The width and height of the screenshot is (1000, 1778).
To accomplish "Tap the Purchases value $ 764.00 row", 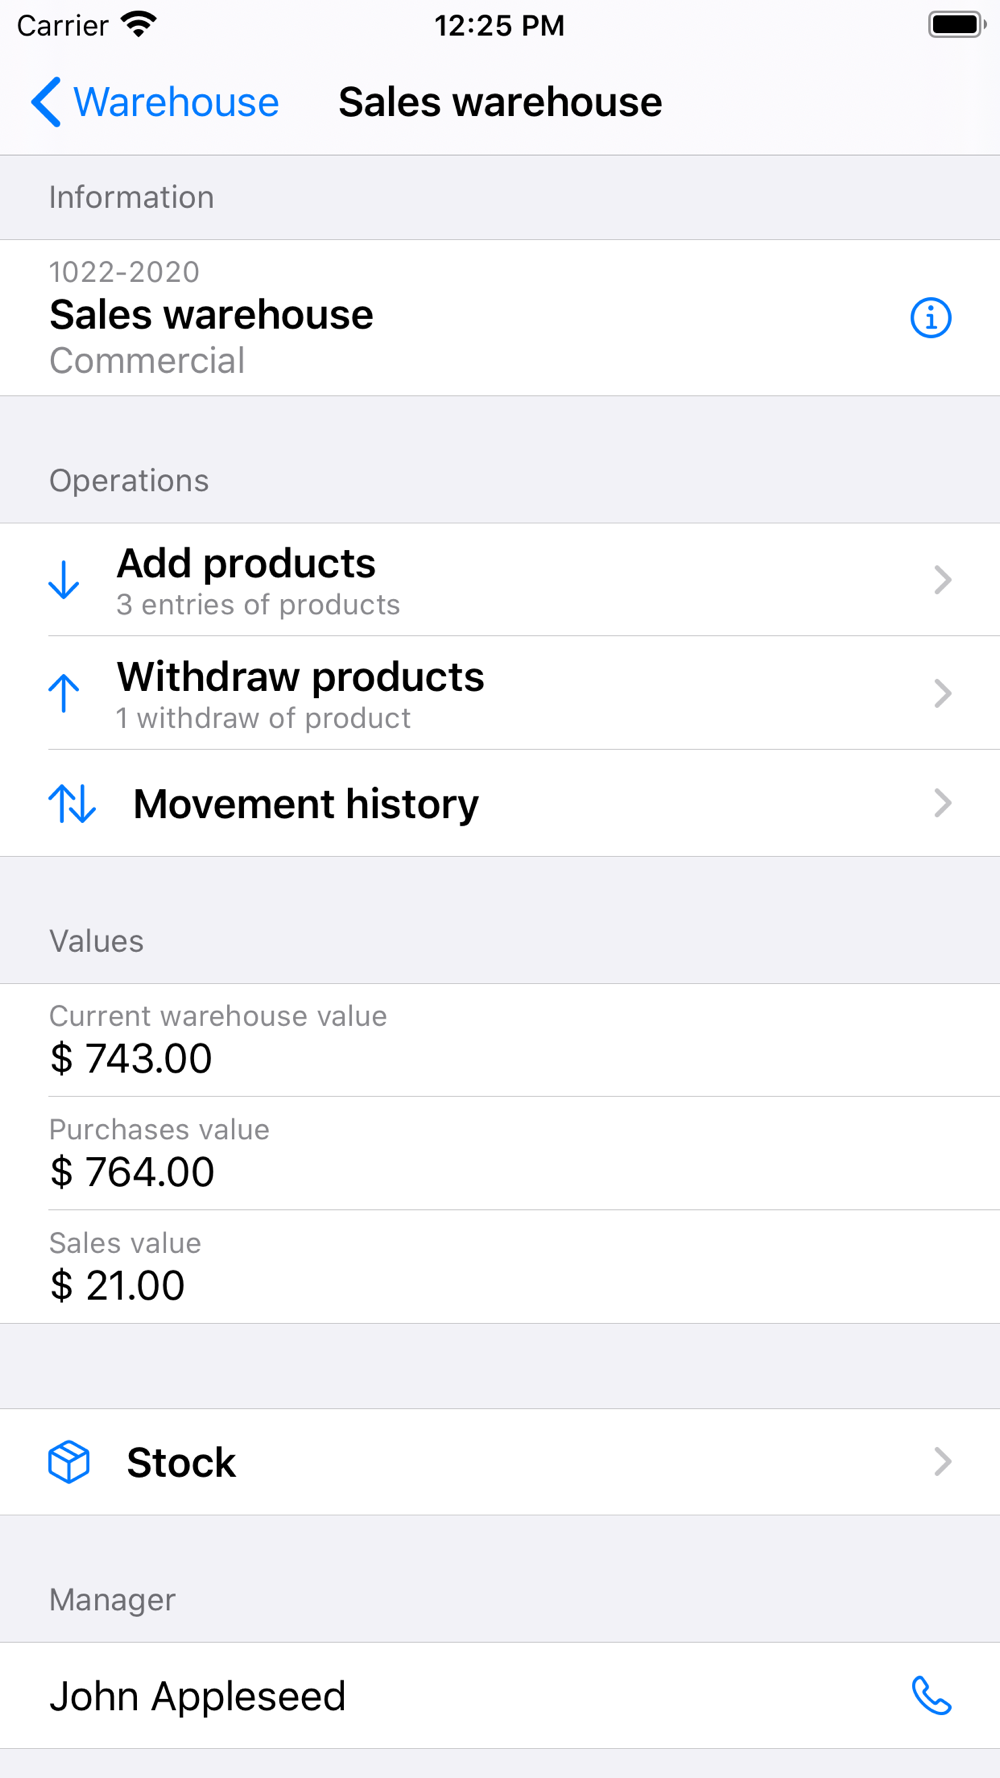I will [500, 1153].
